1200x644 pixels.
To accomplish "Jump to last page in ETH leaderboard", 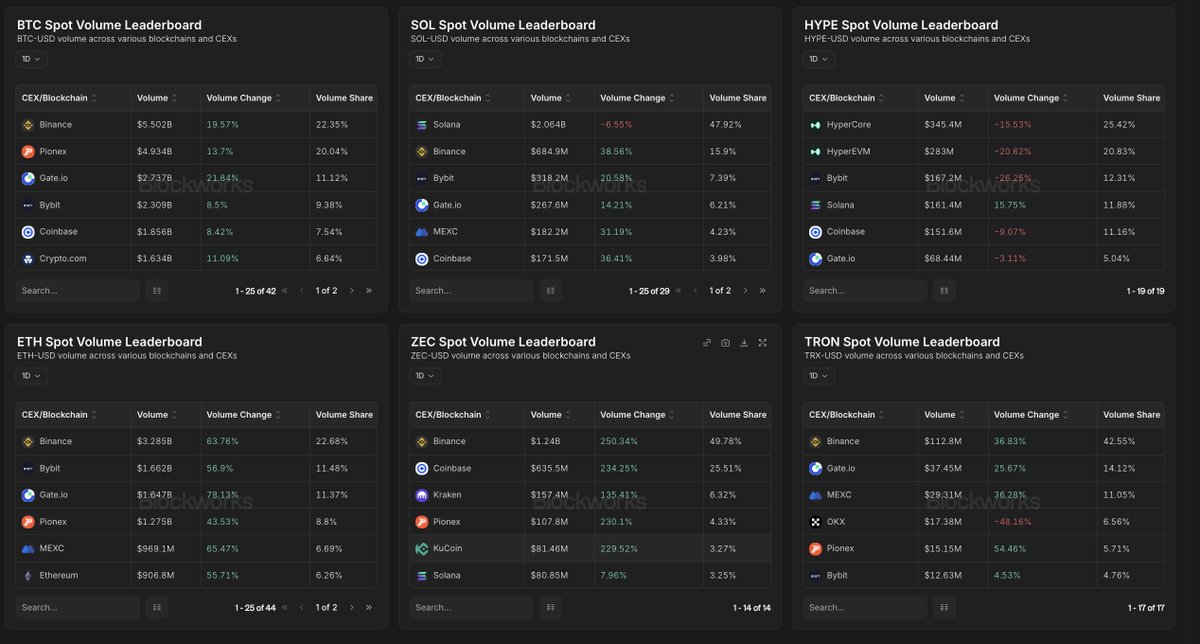I will pos(369,607).
